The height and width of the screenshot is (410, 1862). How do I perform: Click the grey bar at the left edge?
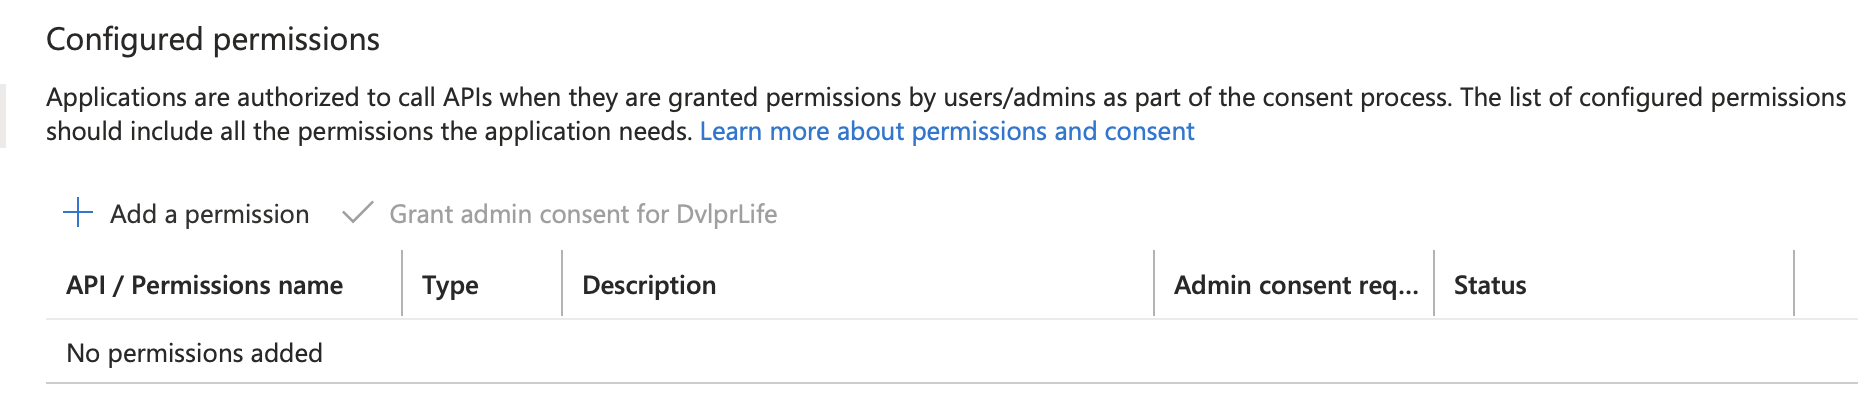[3, 116]
